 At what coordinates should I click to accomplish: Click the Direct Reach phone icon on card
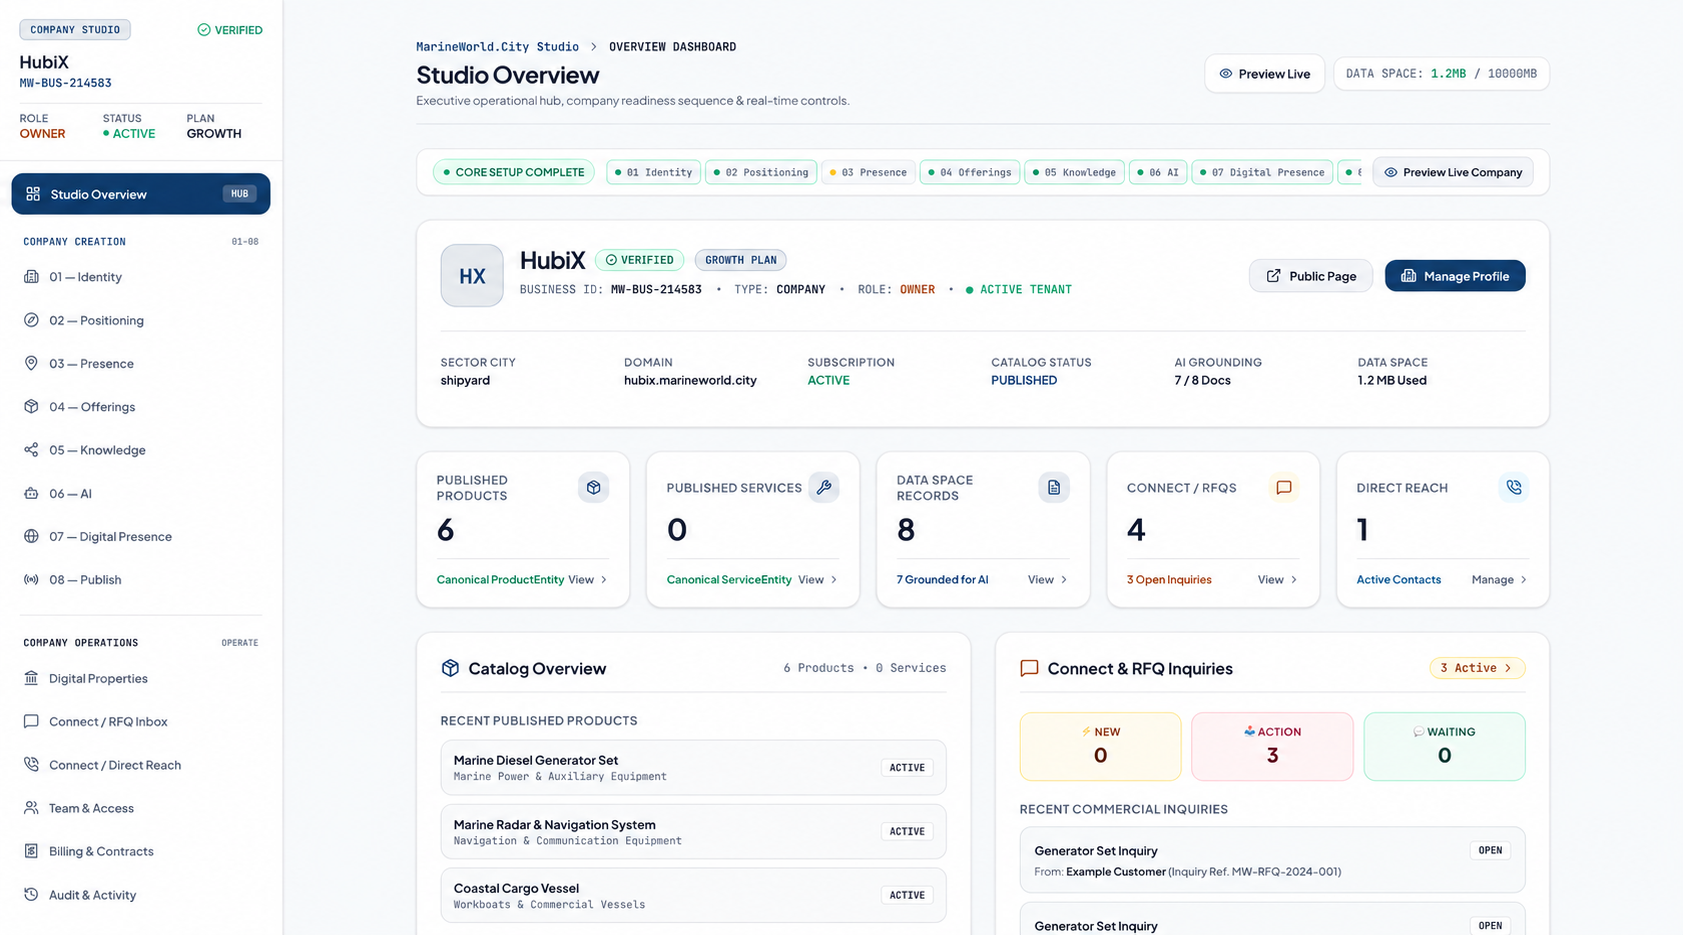point(1514,487)
